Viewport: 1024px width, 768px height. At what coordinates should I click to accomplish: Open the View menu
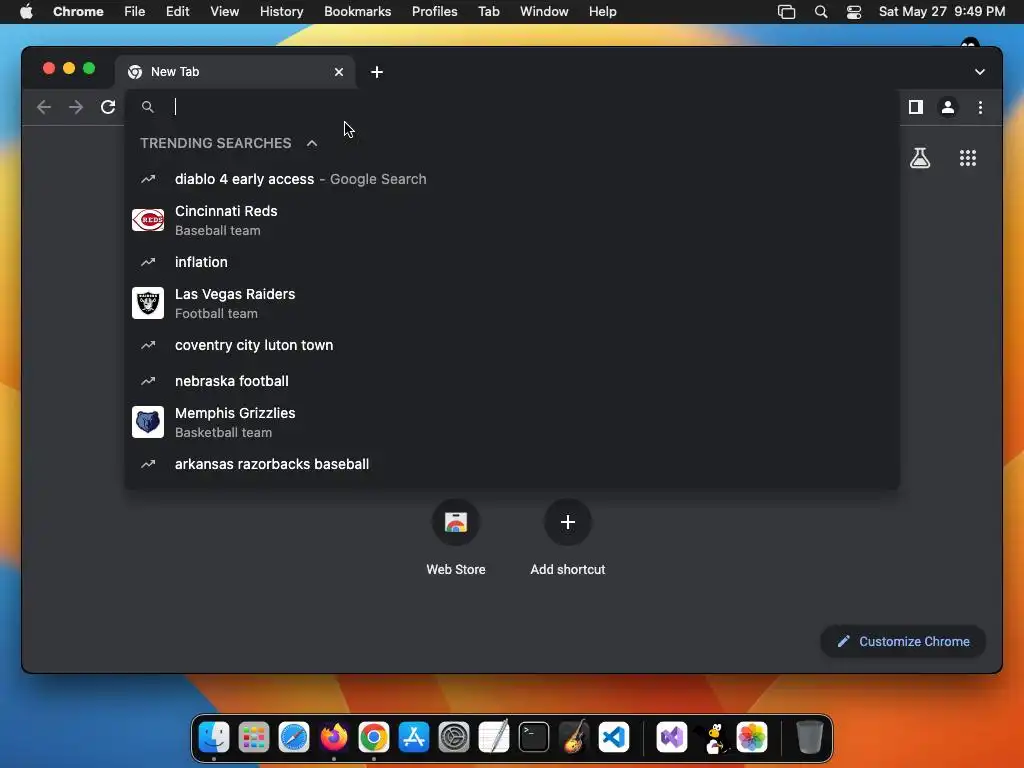point(225,12)
